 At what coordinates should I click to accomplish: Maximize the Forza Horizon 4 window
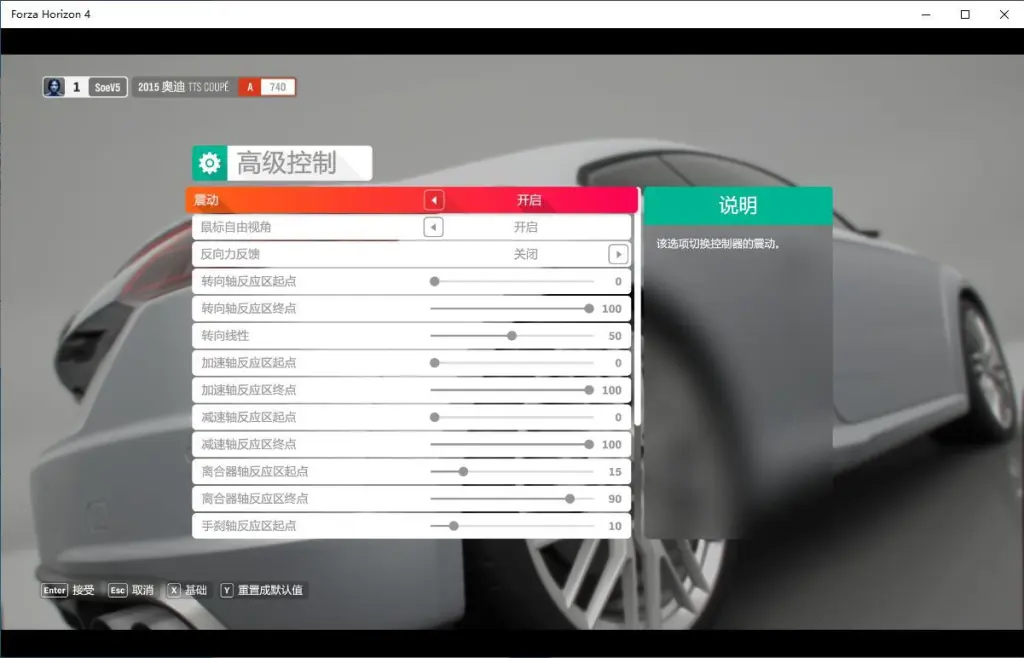(965, 14)
